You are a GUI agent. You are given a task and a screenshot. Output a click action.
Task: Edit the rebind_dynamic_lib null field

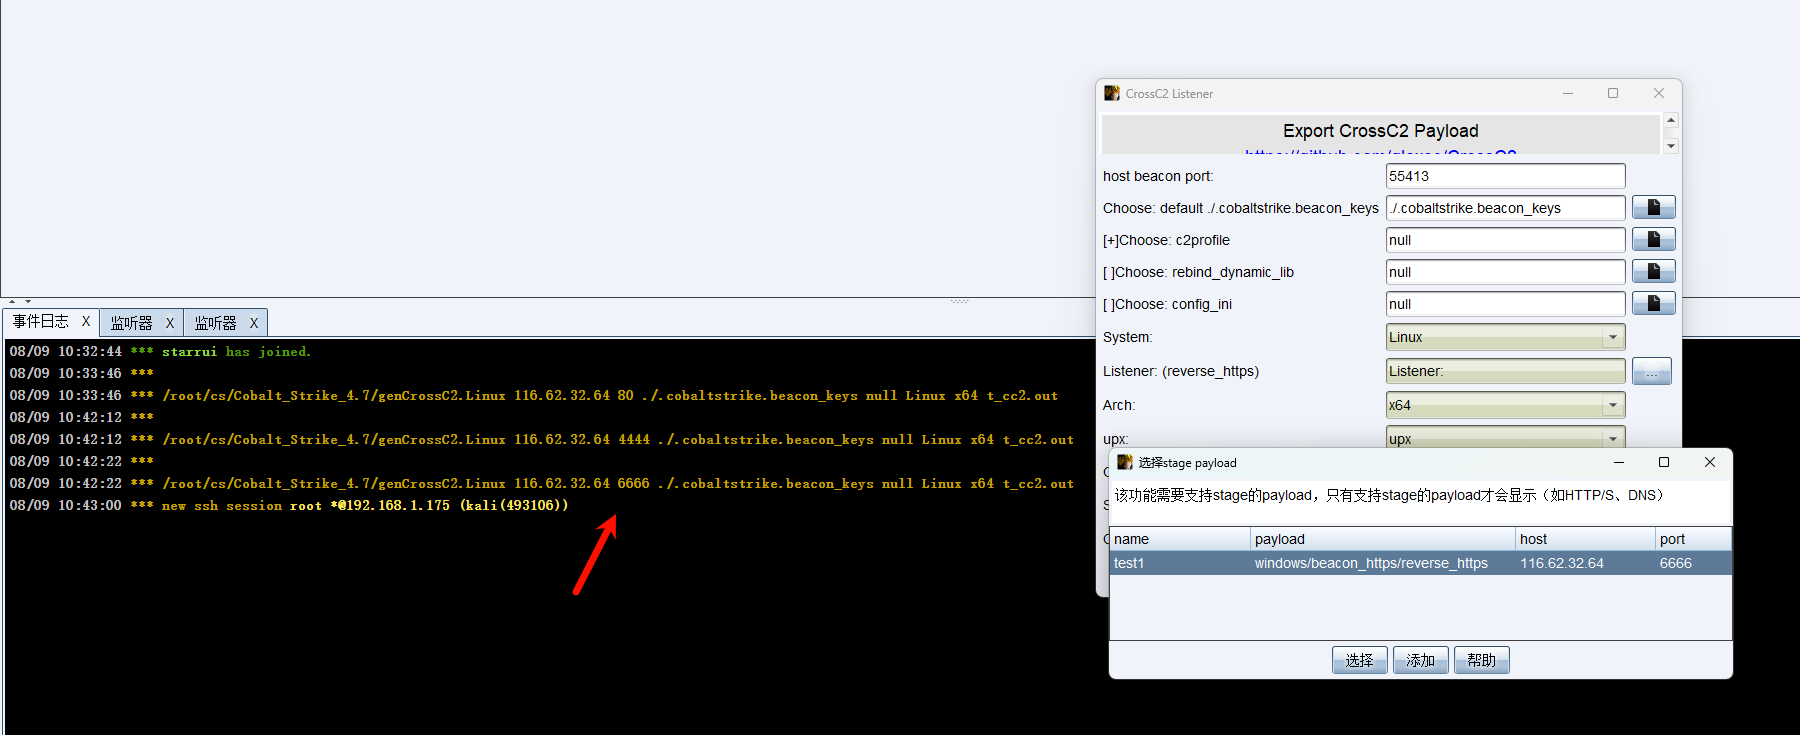tap(1505, 272)
